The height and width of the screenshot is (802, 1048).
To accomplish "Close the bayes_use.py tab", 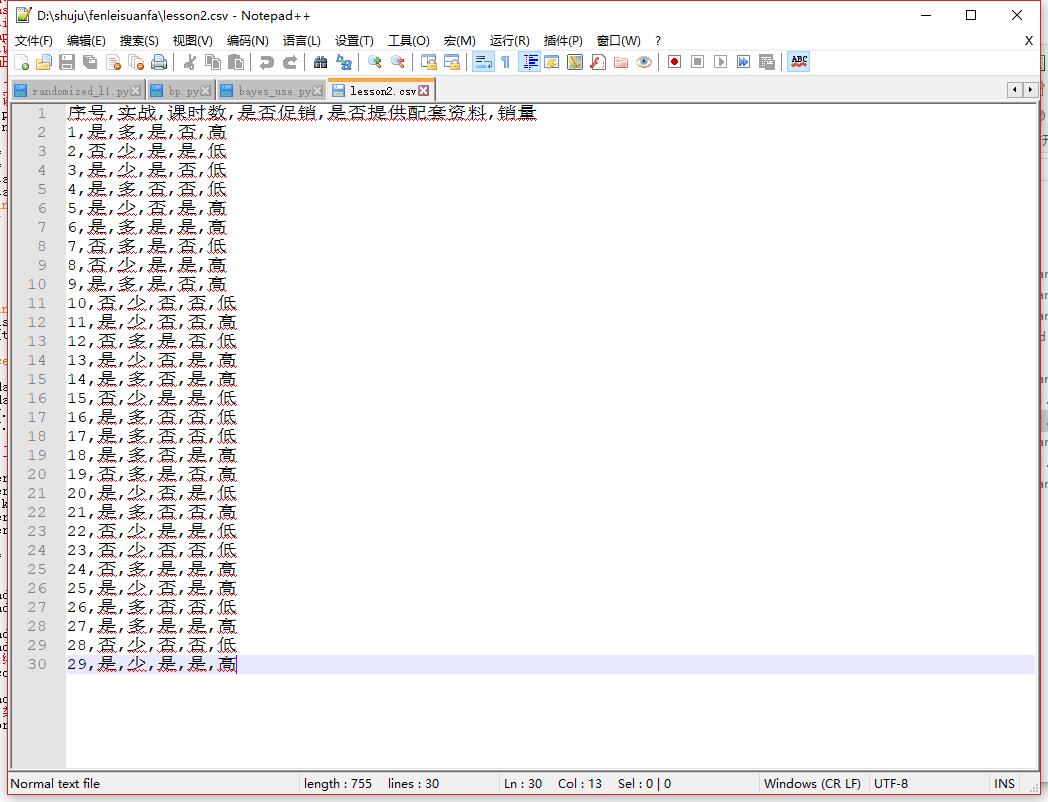I will pyautogui.click(x=318, y=91).
